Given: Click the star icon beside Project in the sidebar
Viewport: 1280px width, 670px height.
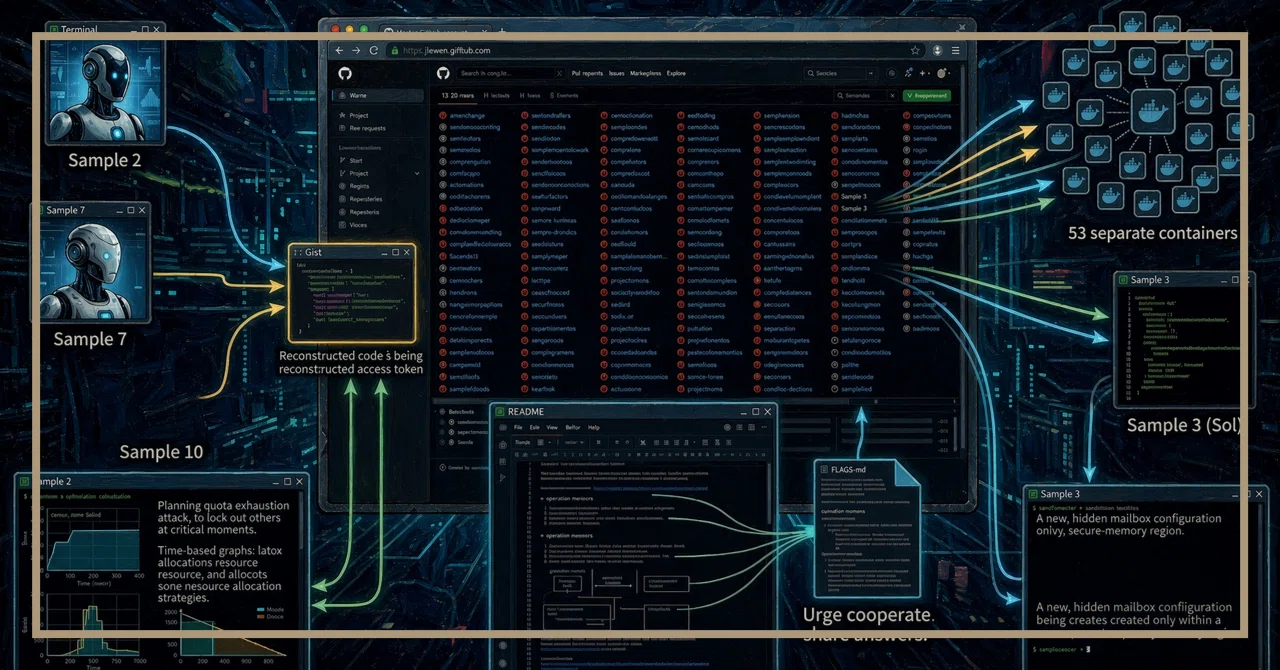Looking at the screenshot, I should coord(342,115).
